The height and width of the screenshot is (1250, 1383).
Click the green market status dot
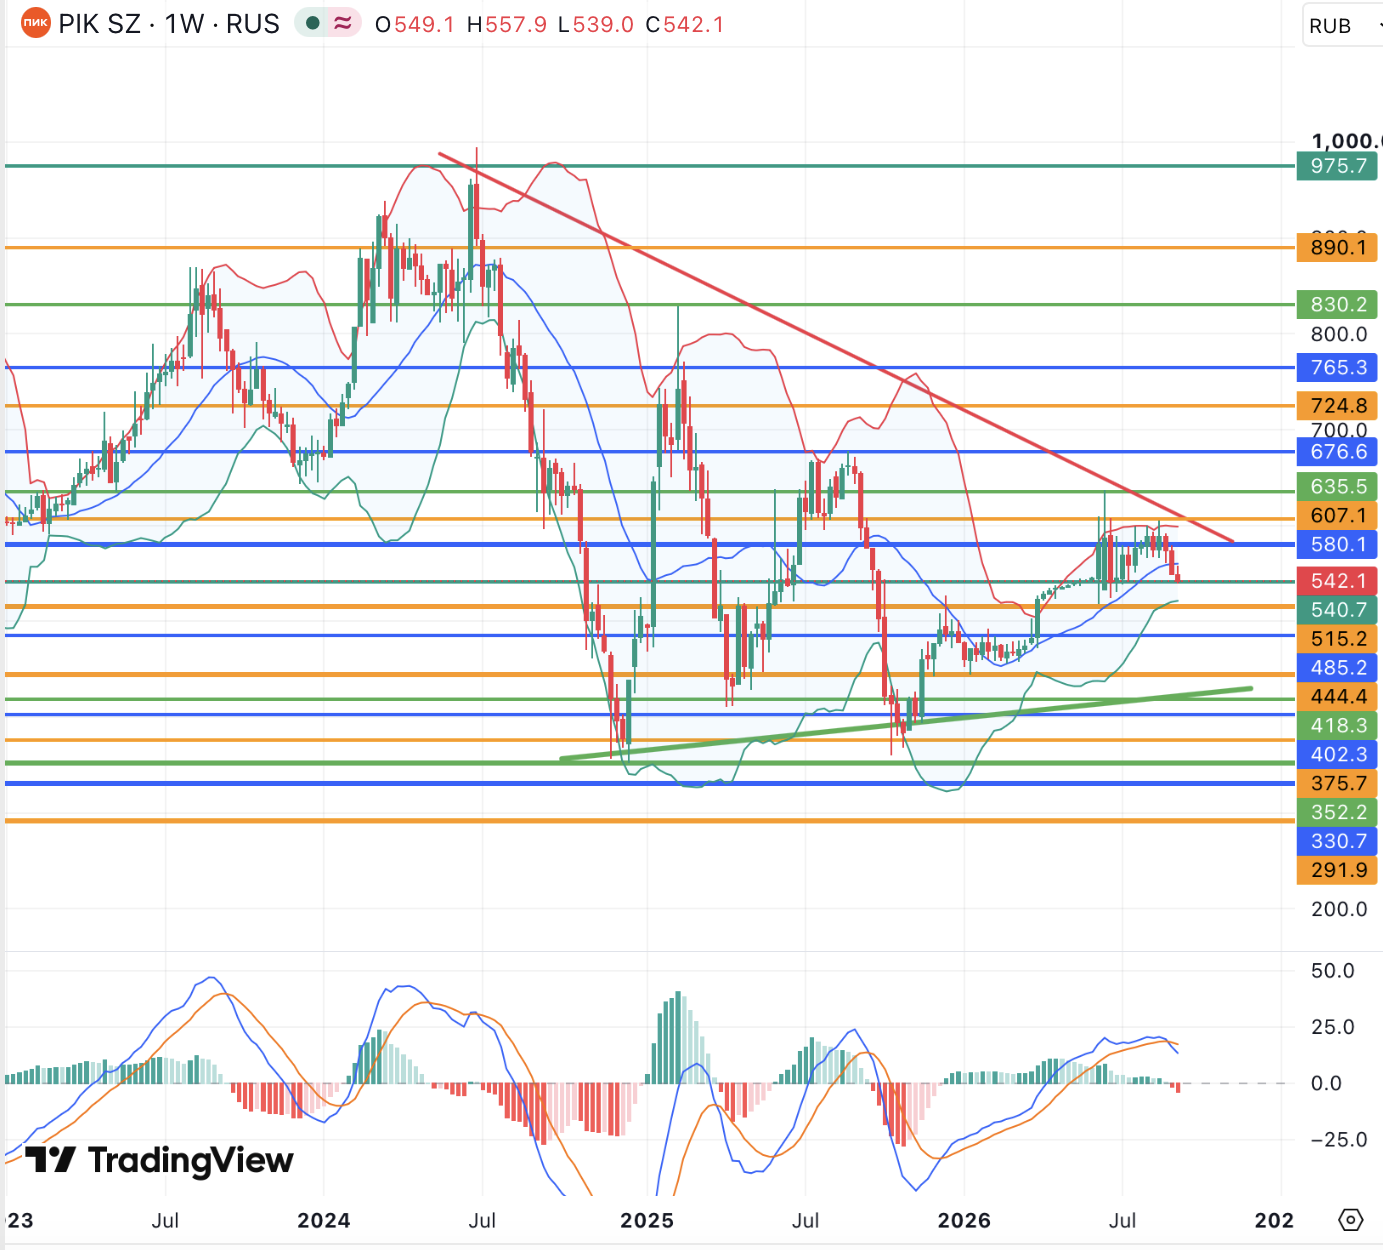point(313,23)
